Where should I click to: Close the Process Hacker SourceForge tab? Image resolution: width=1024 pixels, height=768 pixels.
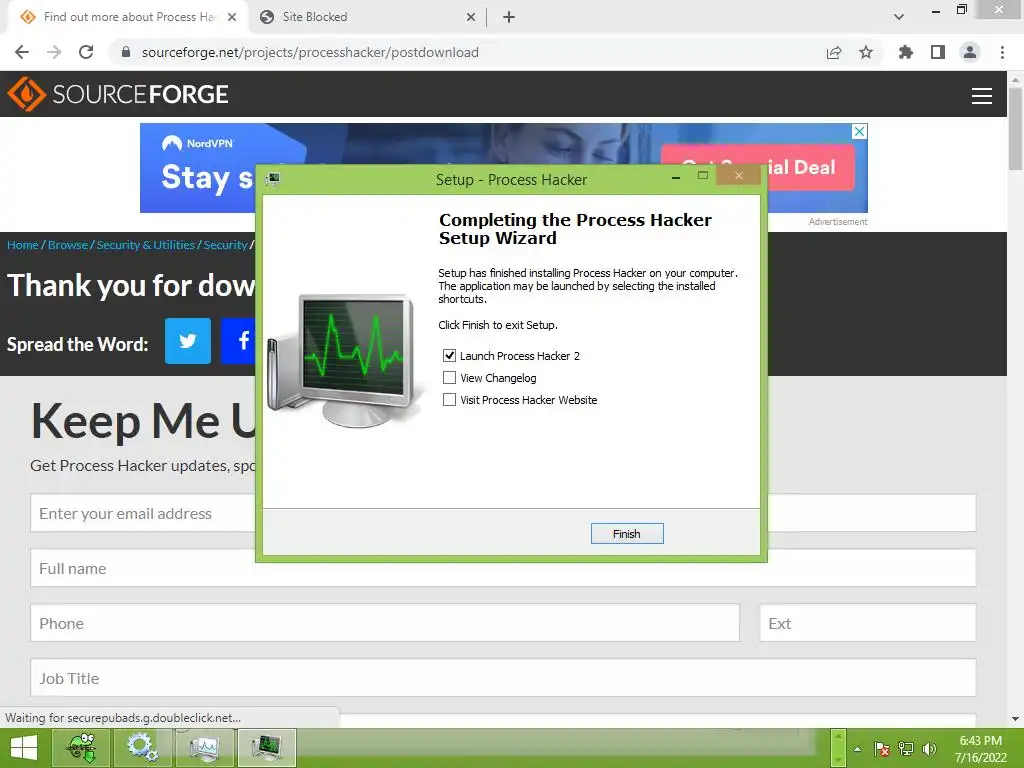tap(232, 17)
